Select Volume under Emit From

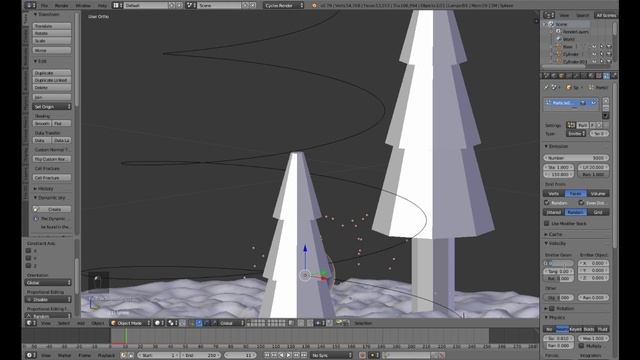pos(598,193)
